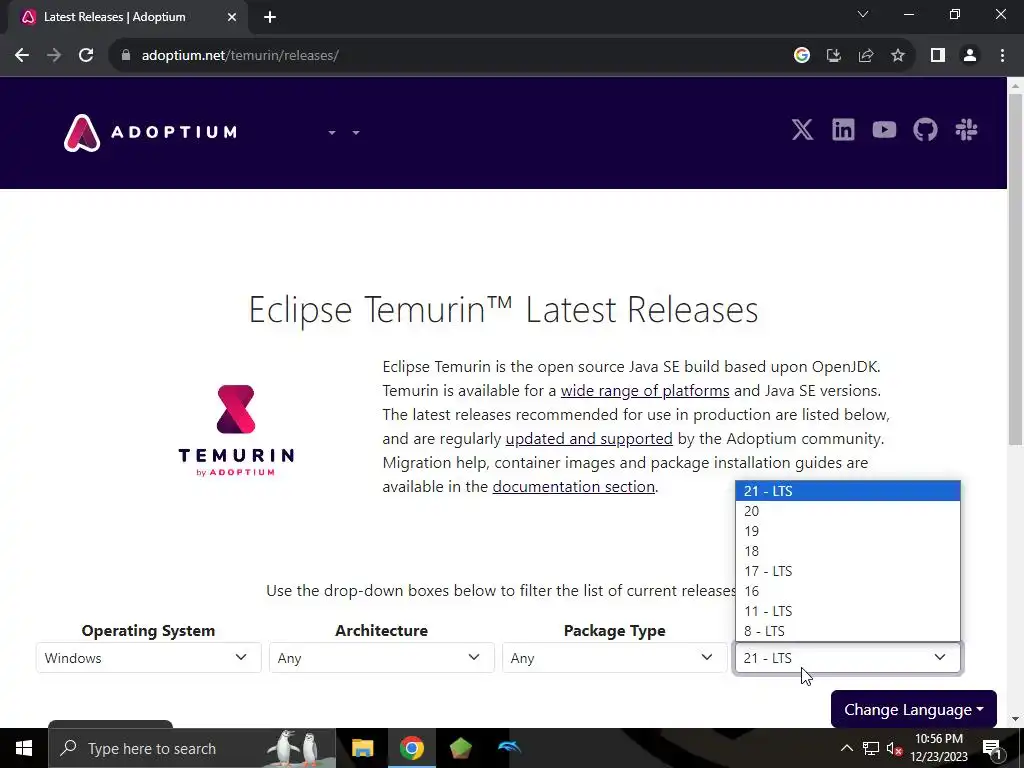This screenshot has width=1024, height=768.
Task: Open the Adoptium YouTube channel
Action: click(x=884, y=130)
